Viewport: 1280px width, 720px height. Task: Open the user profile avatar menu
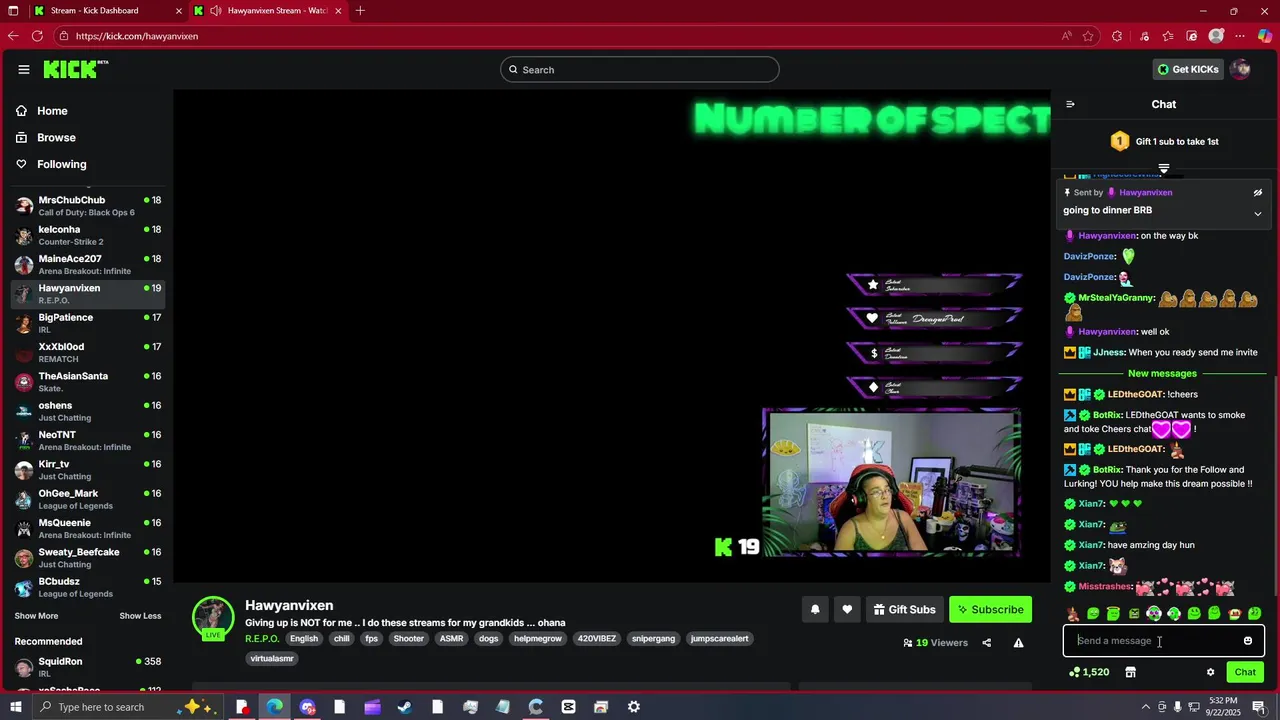pyautogui.click(x=1240, y=69)
